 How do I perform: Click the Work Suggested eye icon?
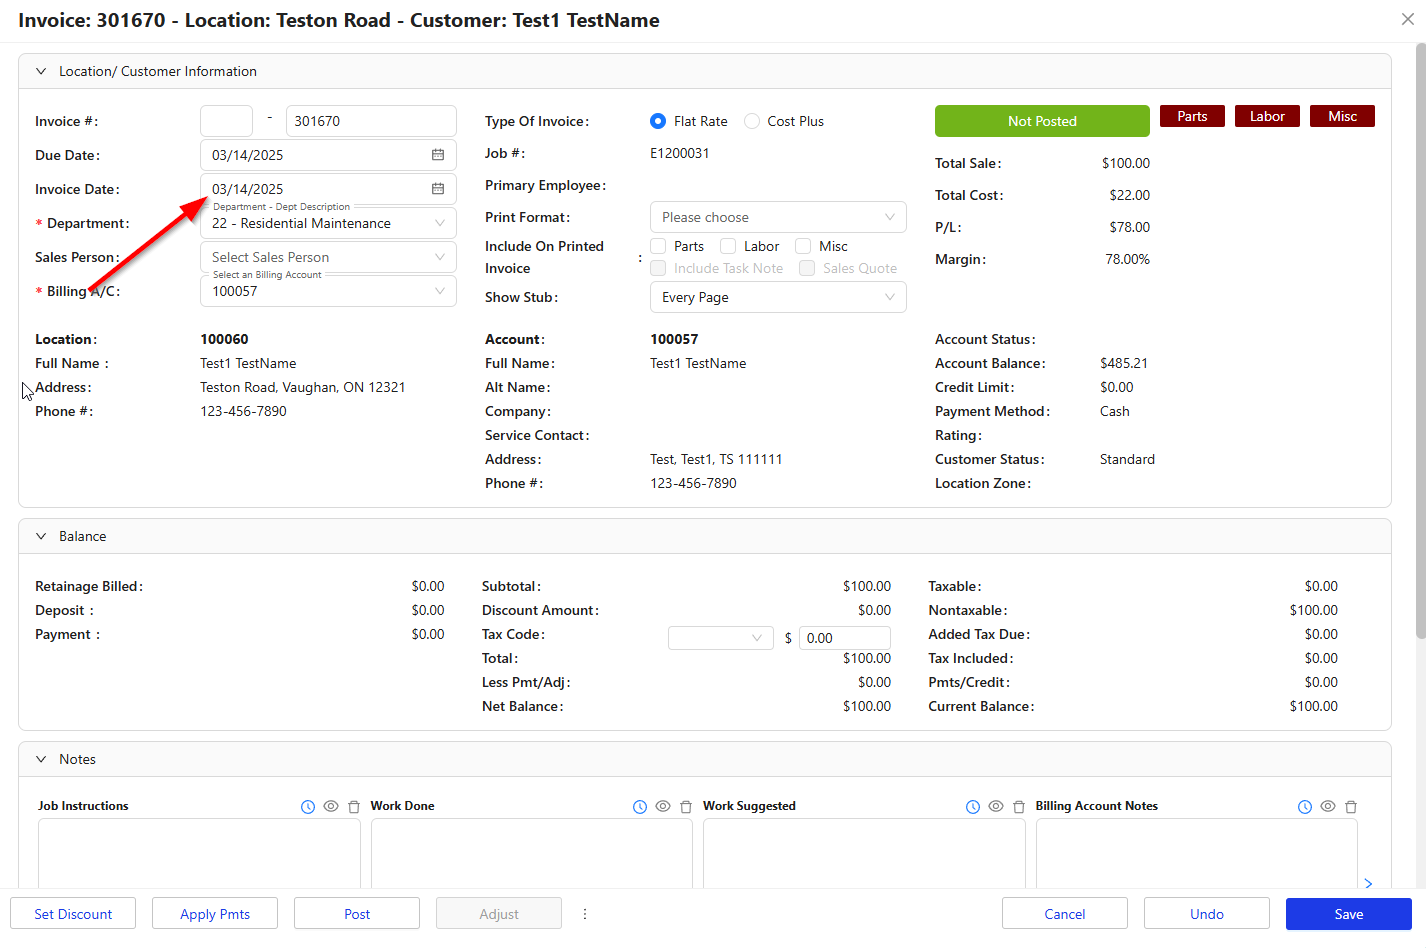click(996, 806)
